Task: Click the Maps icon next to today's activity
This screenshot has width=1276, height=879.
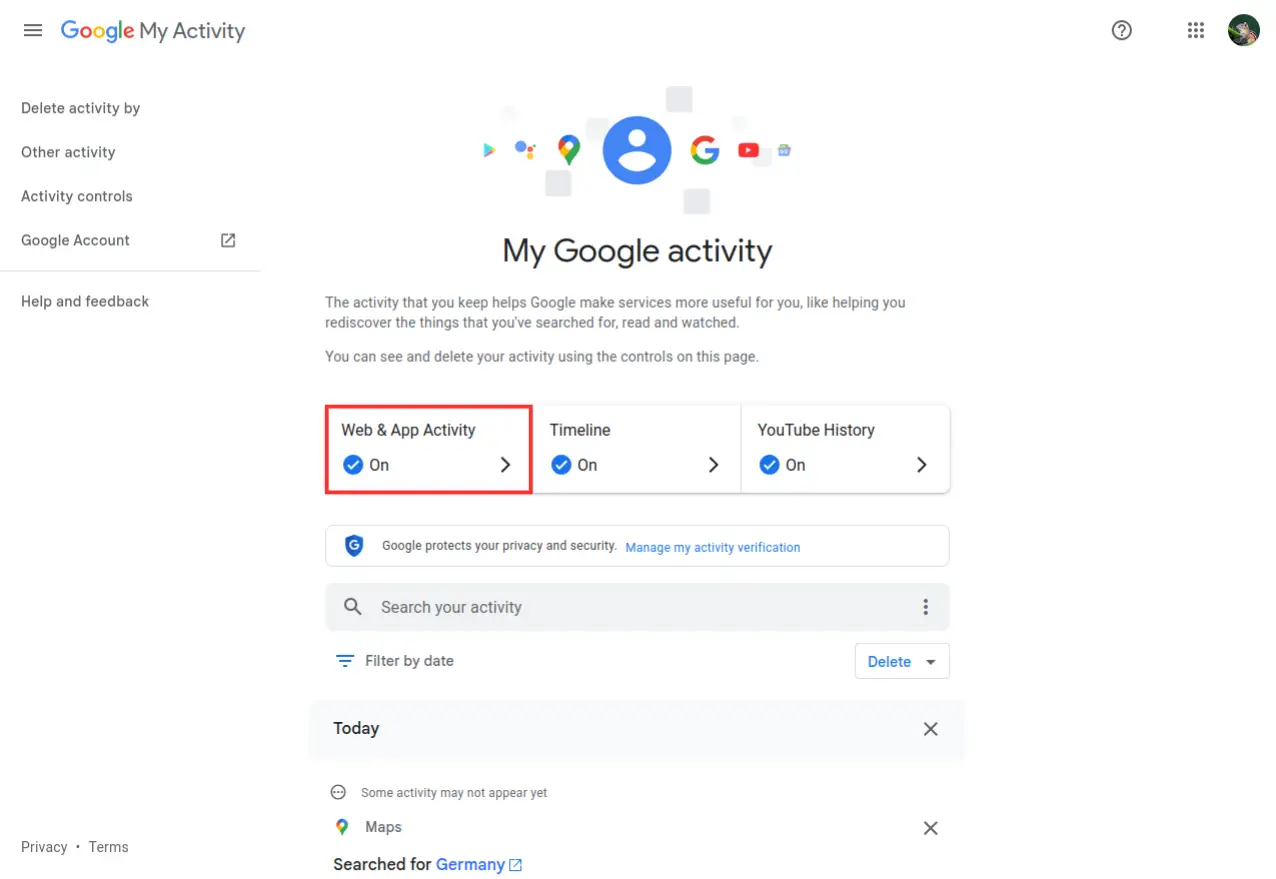Action: click(341, 827)
